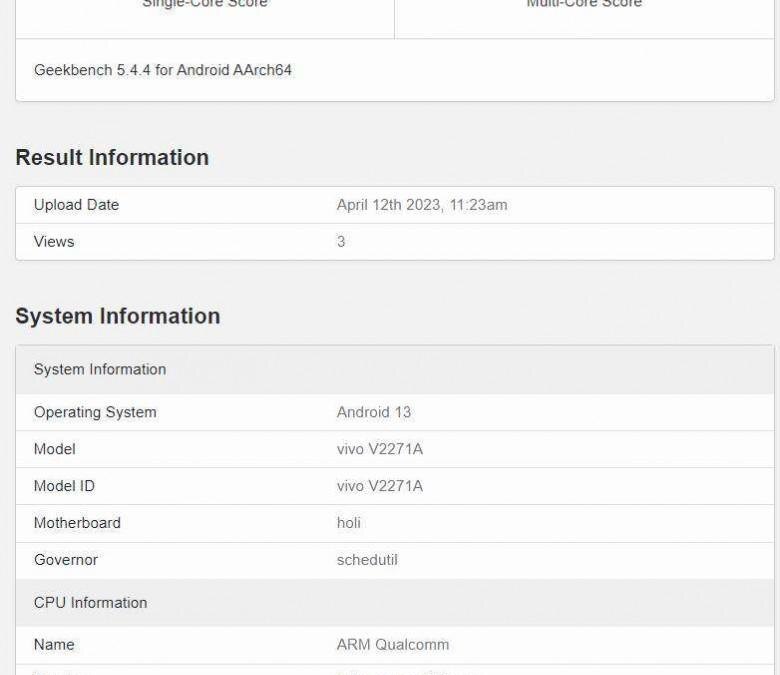Select the Geekbench 5.4.4 version text
Viewport: 780px width, 675px height.
(x=163, y=70)
